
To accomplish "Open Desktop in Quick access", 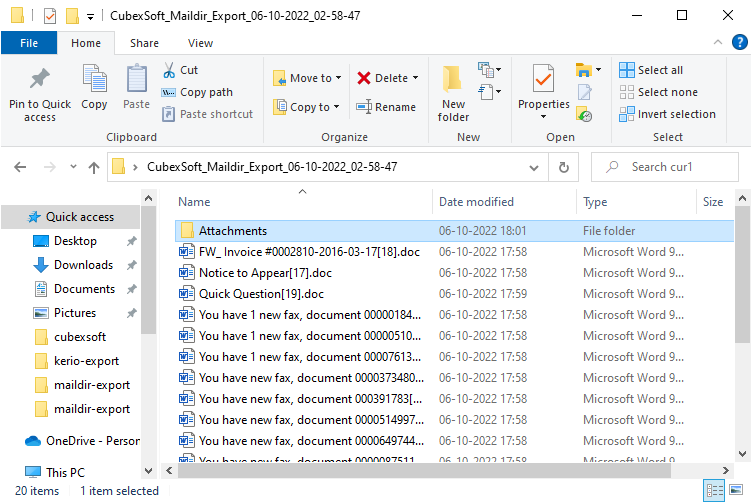I will (75, 241).
